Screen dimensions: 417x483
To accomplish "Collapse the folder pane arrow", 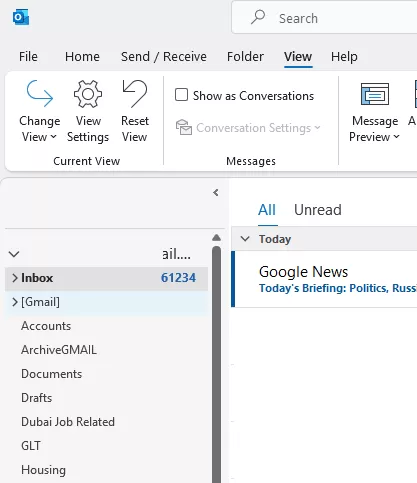I will tap(216, 192).
